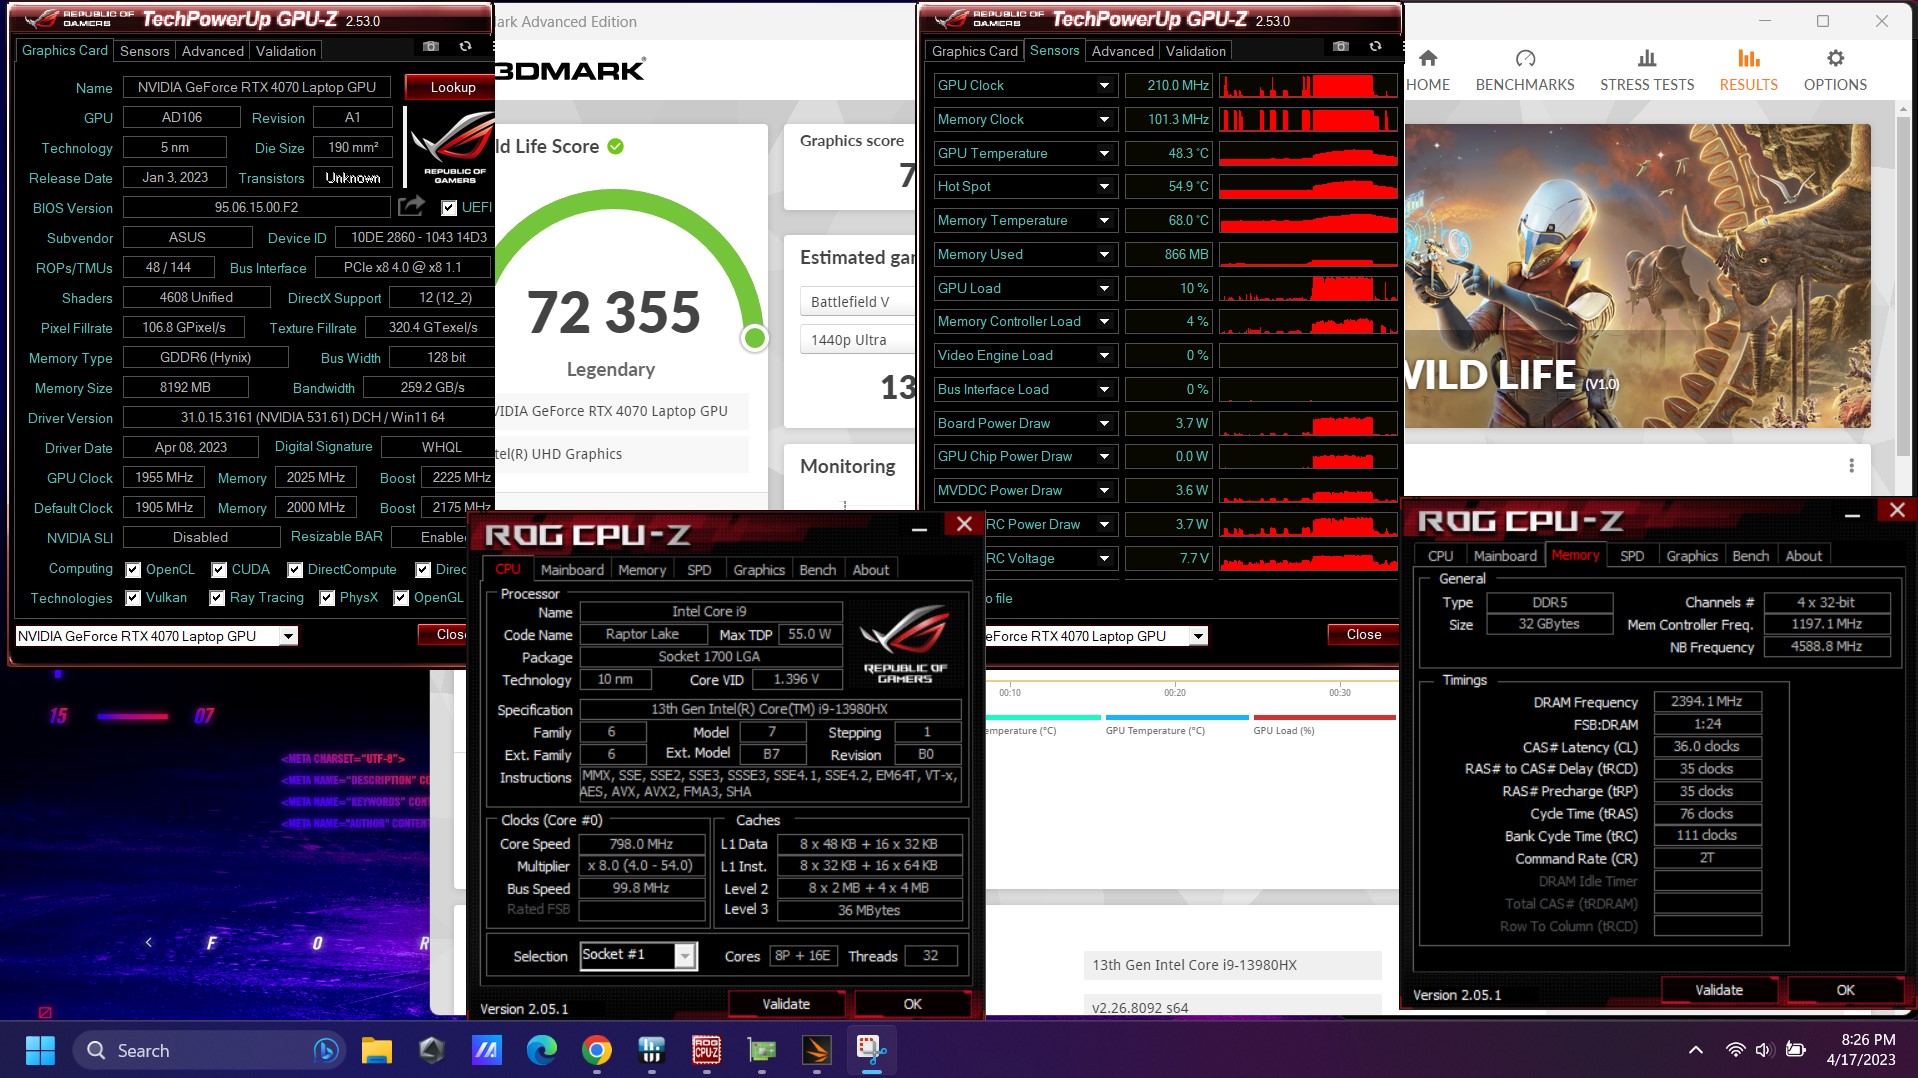Open 3DMark Options gear icon
Screen dimensions: 1918x1078
click(x=1835, y=59)
